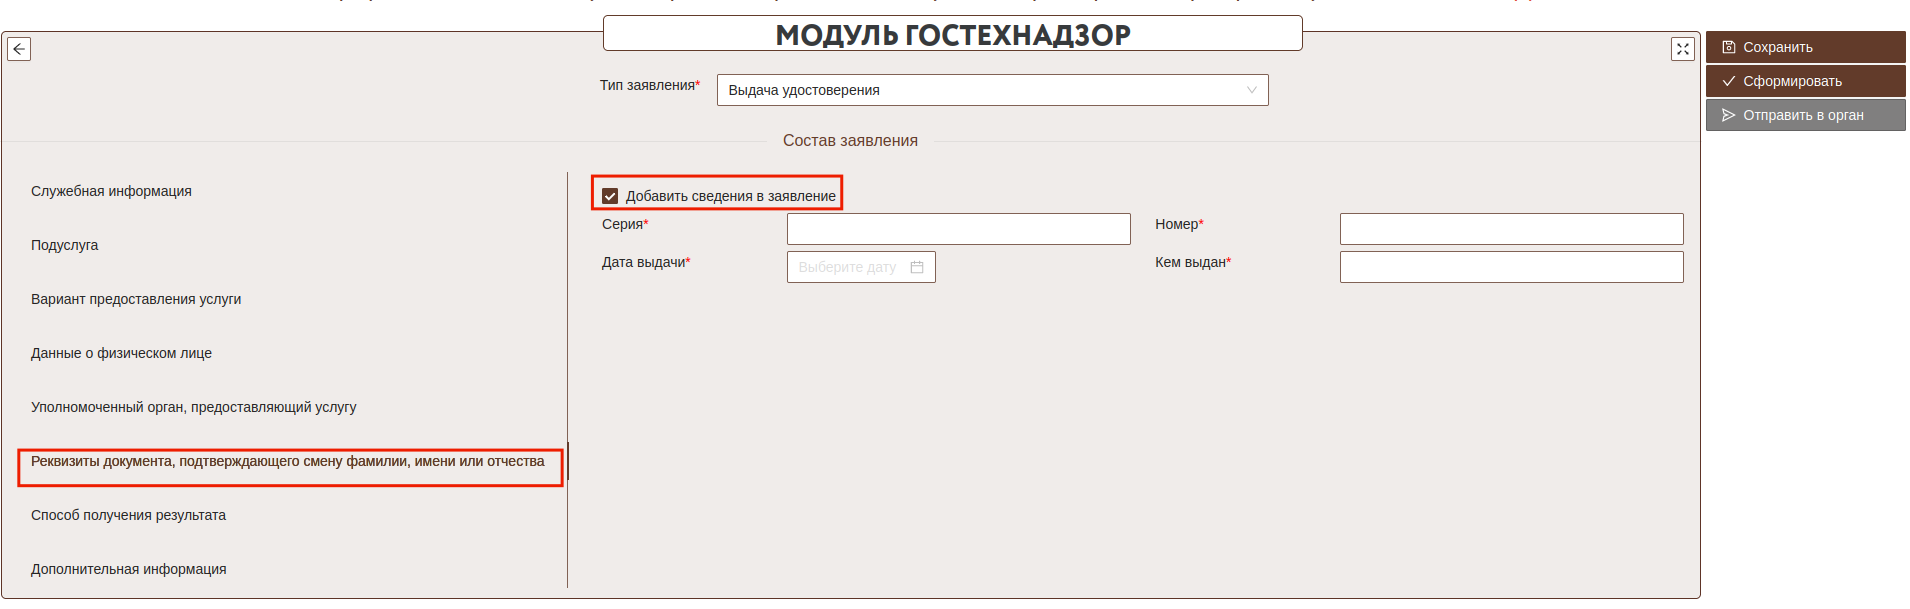This screenshot has width=1910, height=609.
Task: Click the 'Отправить в орган' button
Action: [x=1804, y=115]
